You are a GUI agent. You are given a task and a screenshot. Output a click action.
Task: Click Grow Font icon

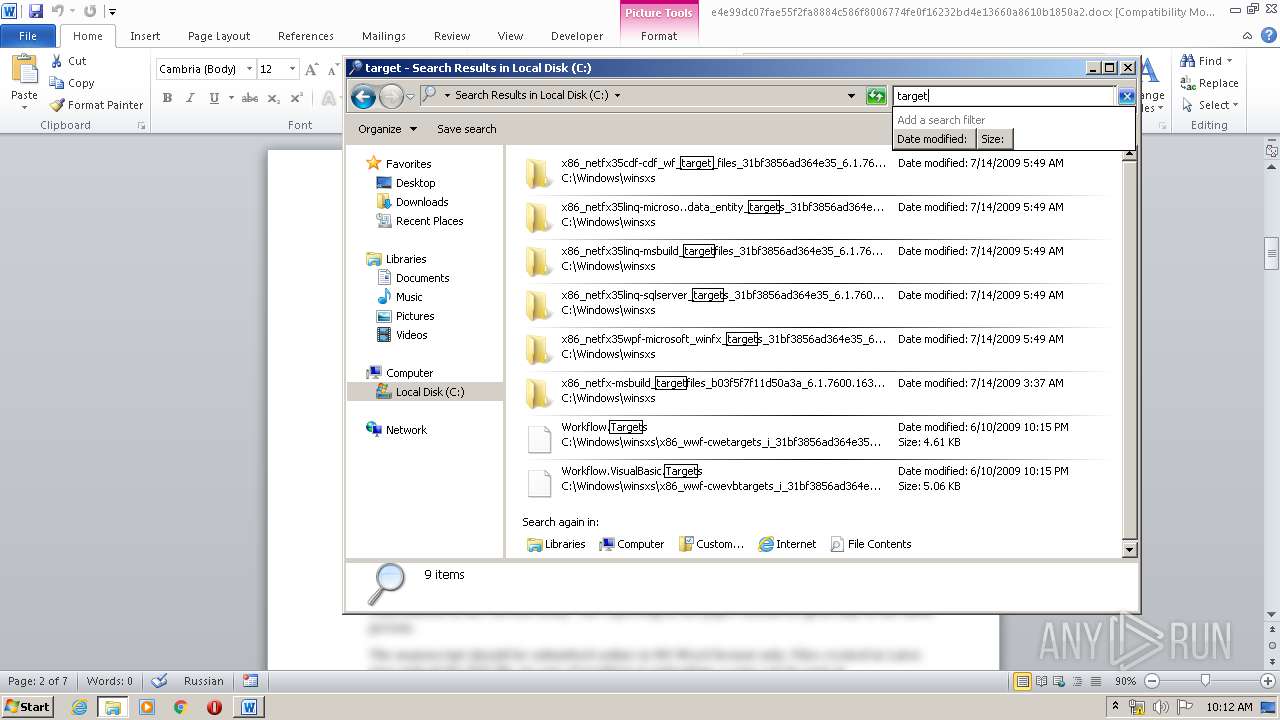pos(311,69)
